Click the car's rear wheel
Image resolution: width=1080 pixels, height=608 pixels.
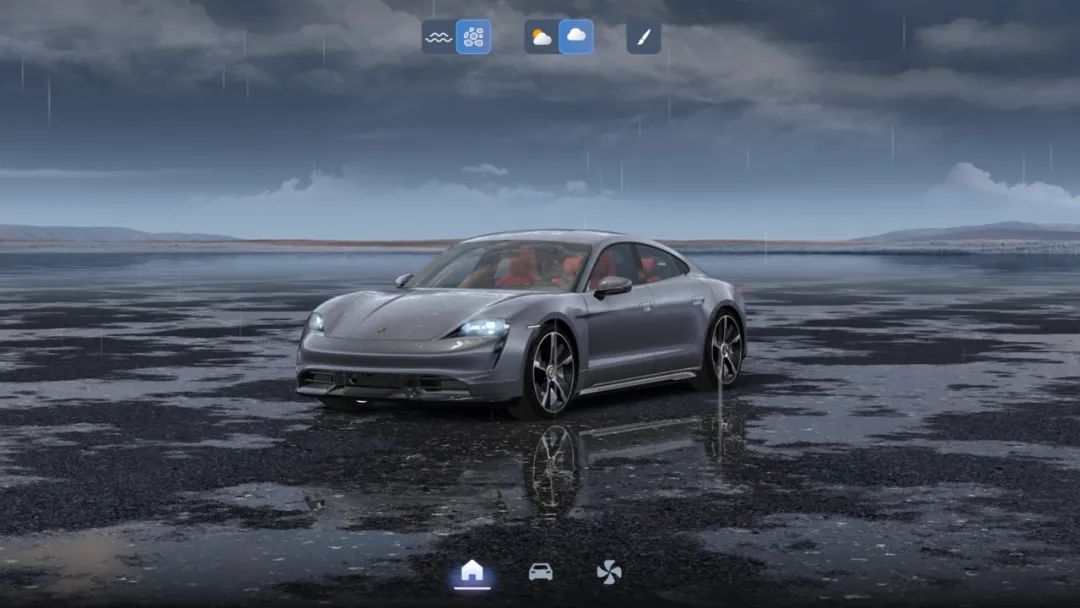click(725, 349)
